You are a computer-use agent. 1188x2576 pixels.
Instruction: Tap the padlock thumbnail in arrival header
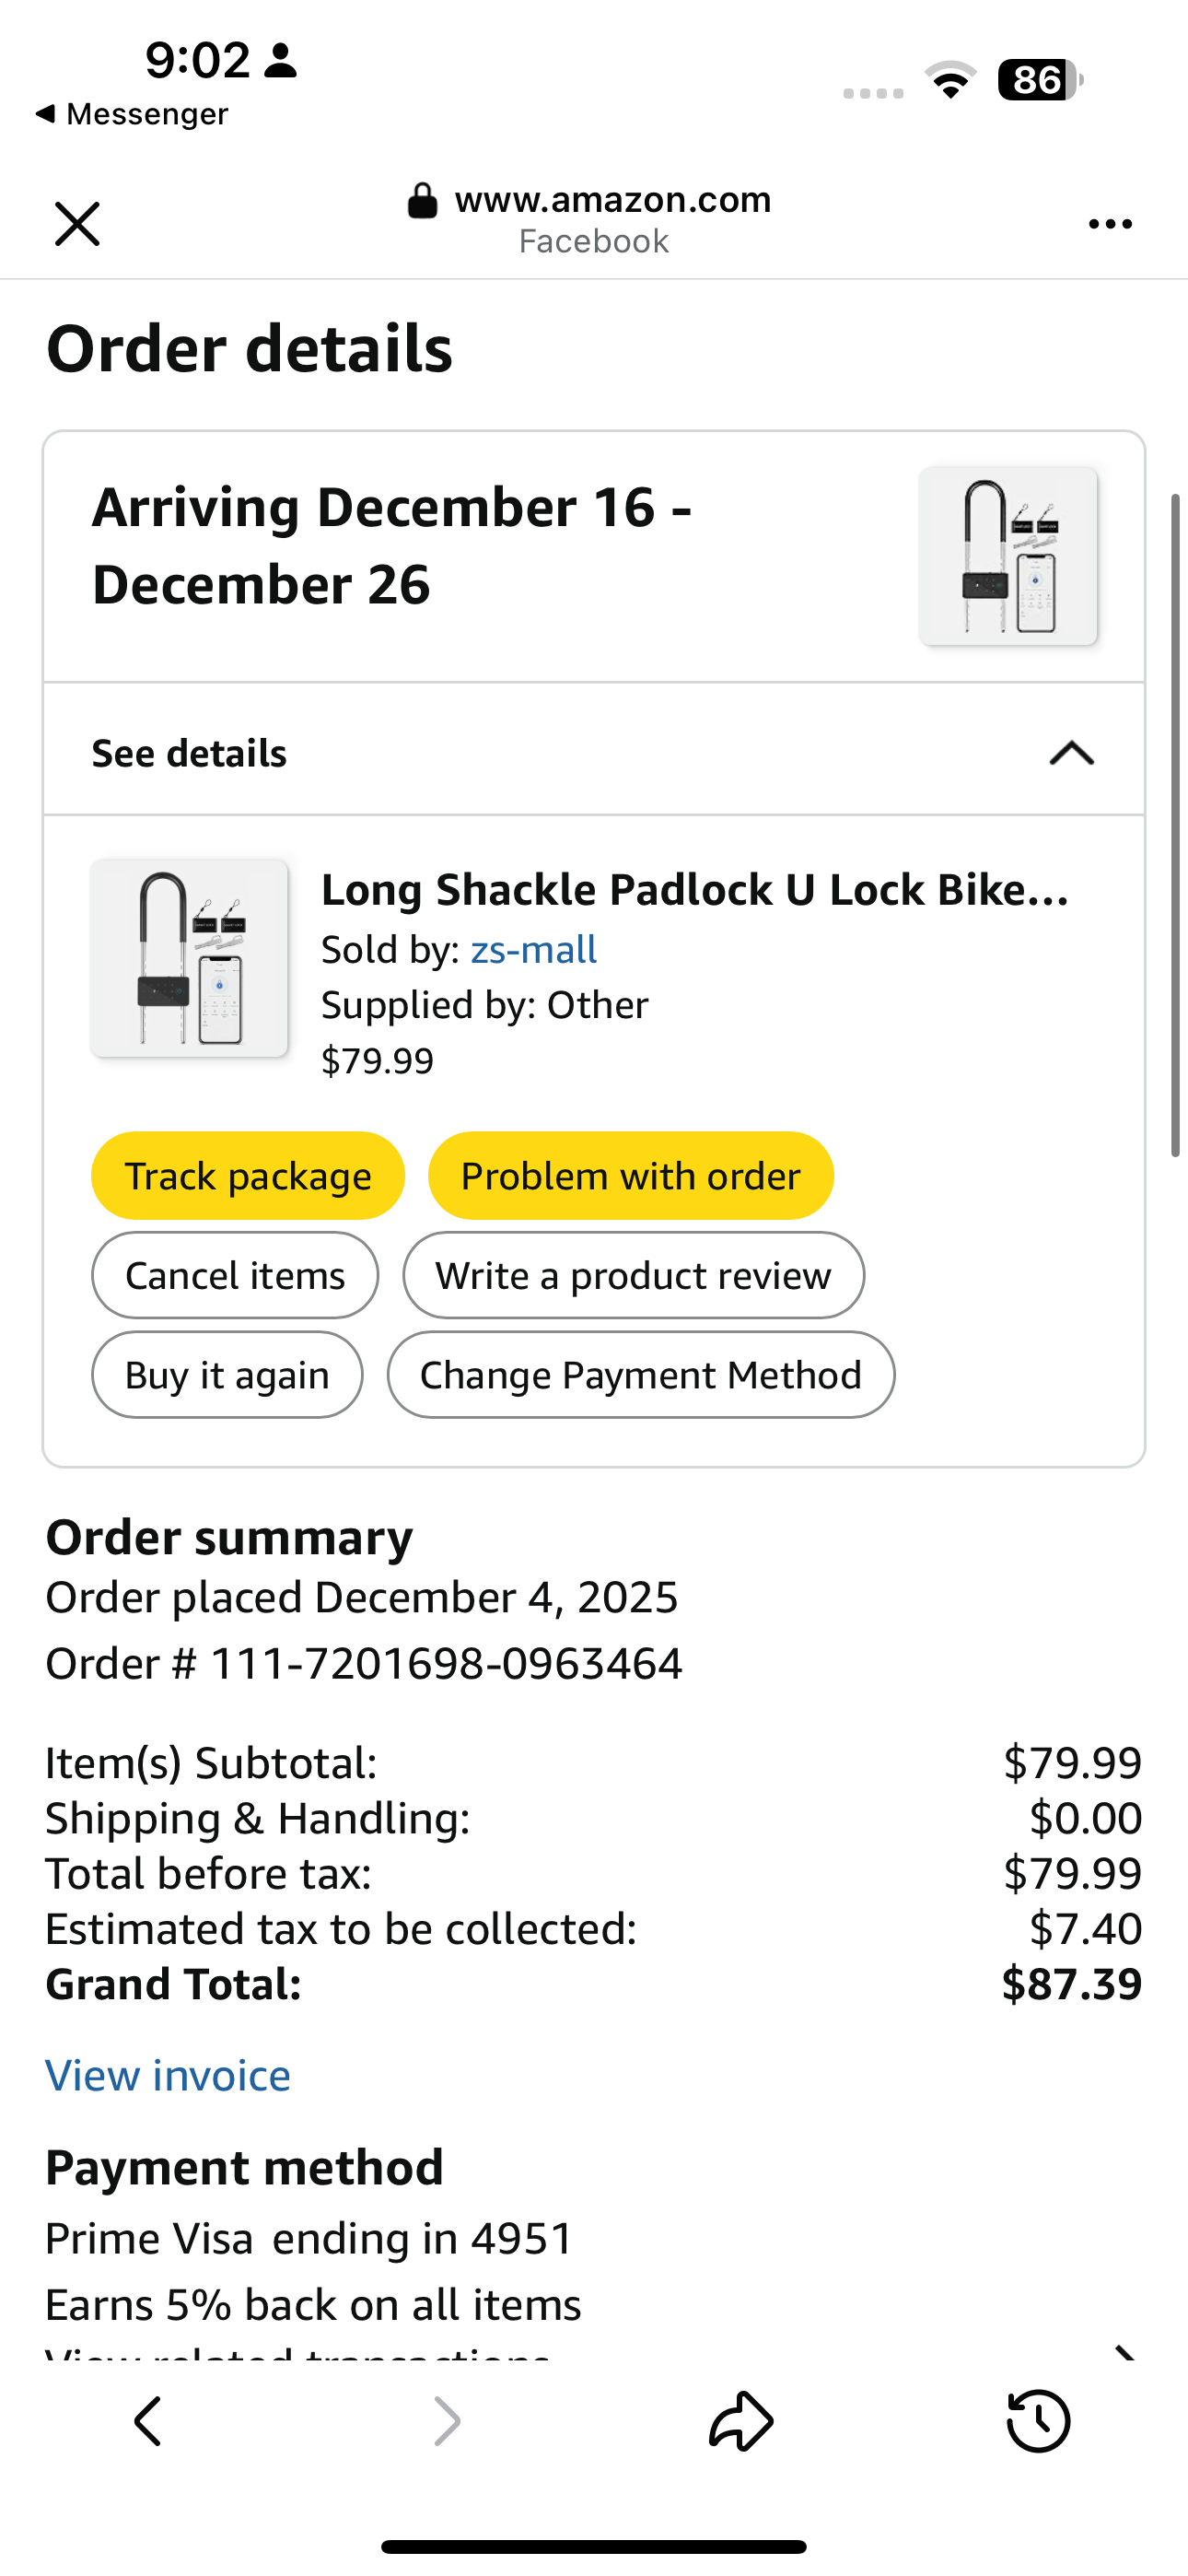[1008, 556]
